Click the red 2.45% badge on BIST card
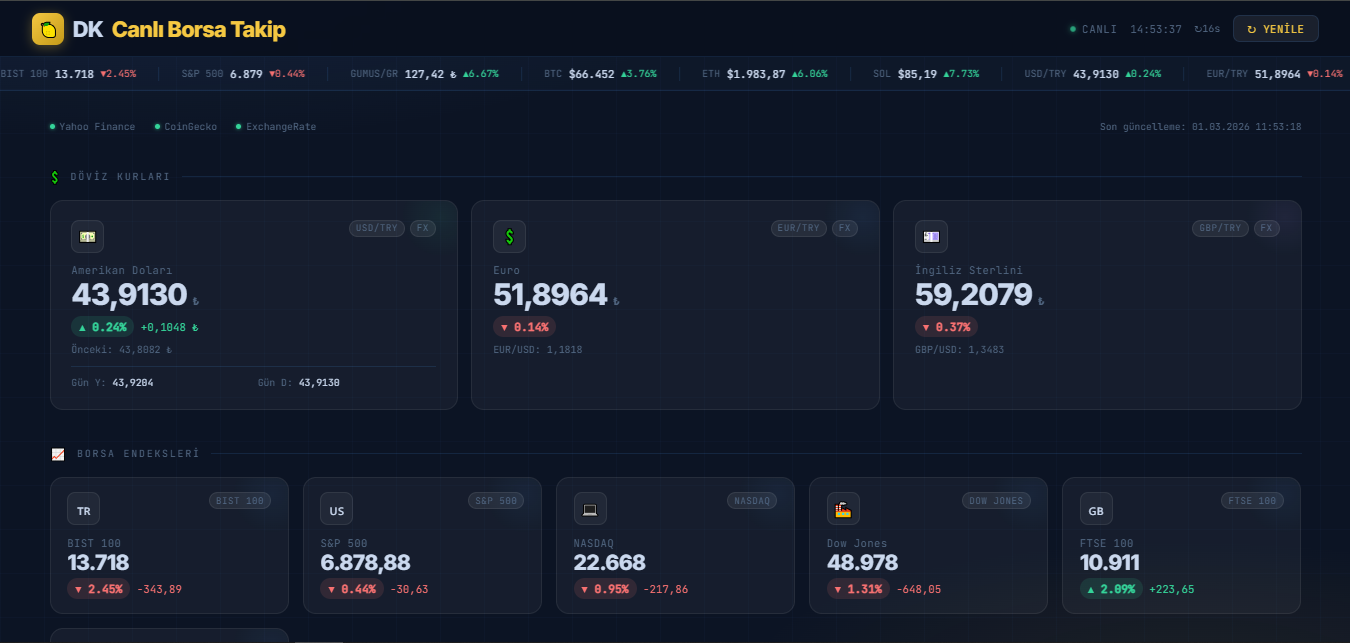 [x=98, y=589]
